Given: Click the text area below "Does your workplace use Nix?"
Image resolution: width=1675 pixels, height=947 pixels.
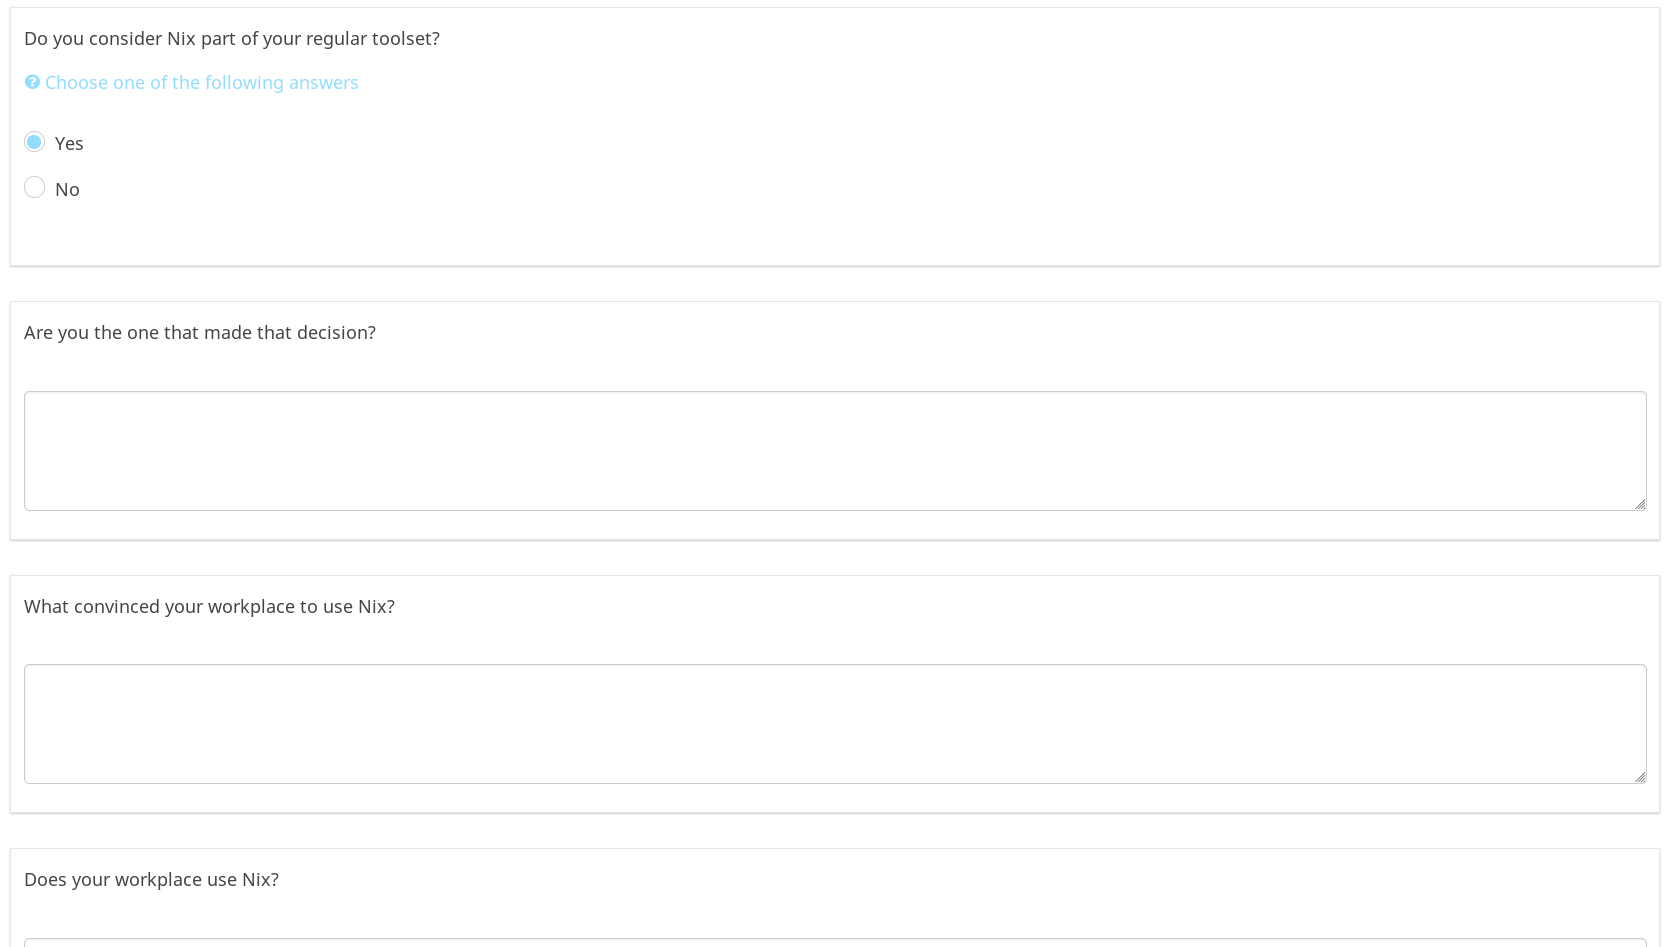Looking at the screenshot, I should click(834, 942).
